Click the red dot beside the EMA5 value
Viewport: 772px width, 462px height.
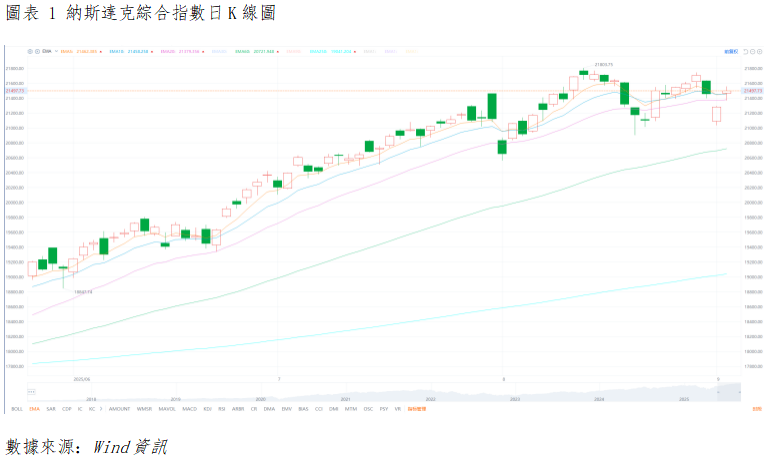tap(101, 52)
